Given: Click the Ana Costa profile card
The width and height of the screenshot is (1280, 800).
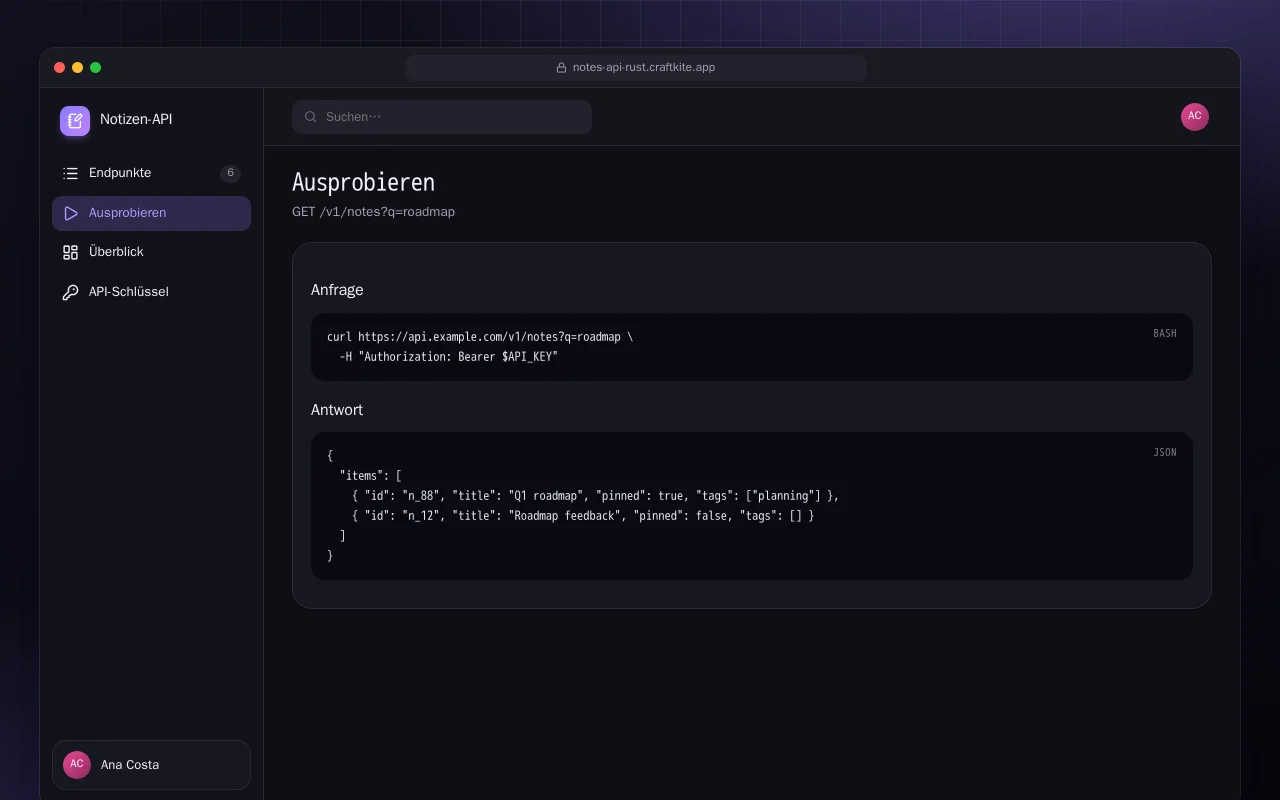Looking at the screenshot, I should [151, 765].
